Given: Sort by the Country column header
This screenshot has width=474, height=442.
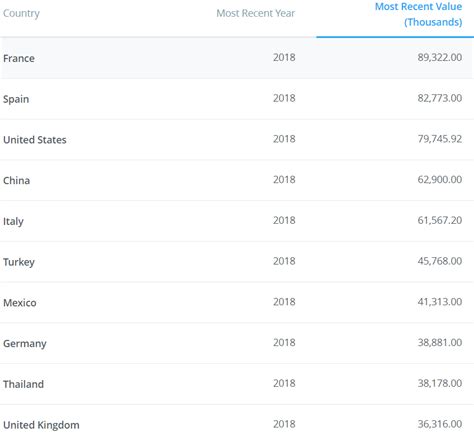Looking at the screenshot, I should coord(21,14).
